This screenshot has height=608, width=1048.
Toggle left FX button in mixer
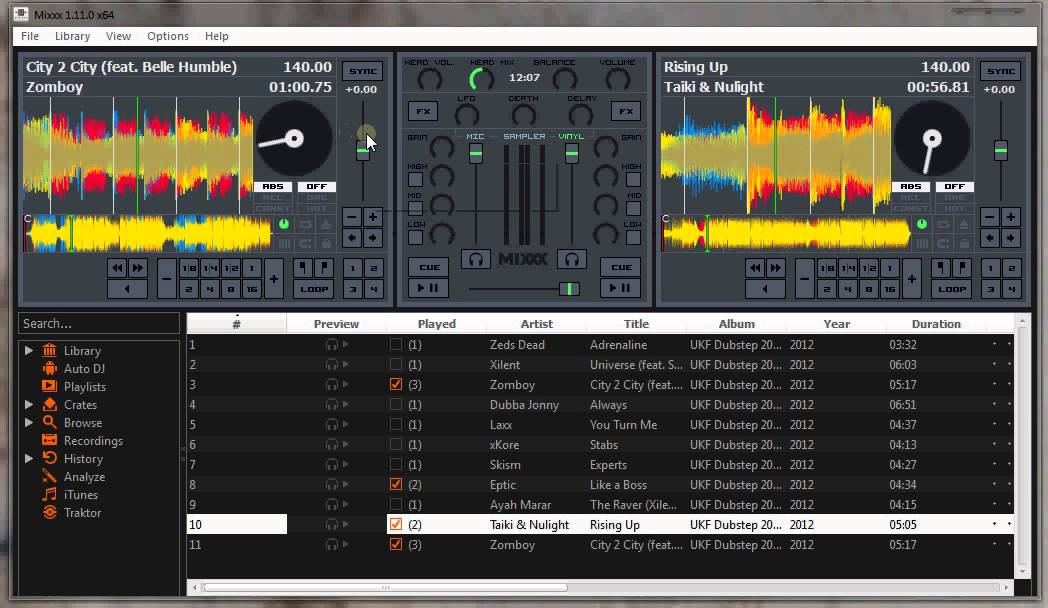pyautogui.click(x=423, y=111)
